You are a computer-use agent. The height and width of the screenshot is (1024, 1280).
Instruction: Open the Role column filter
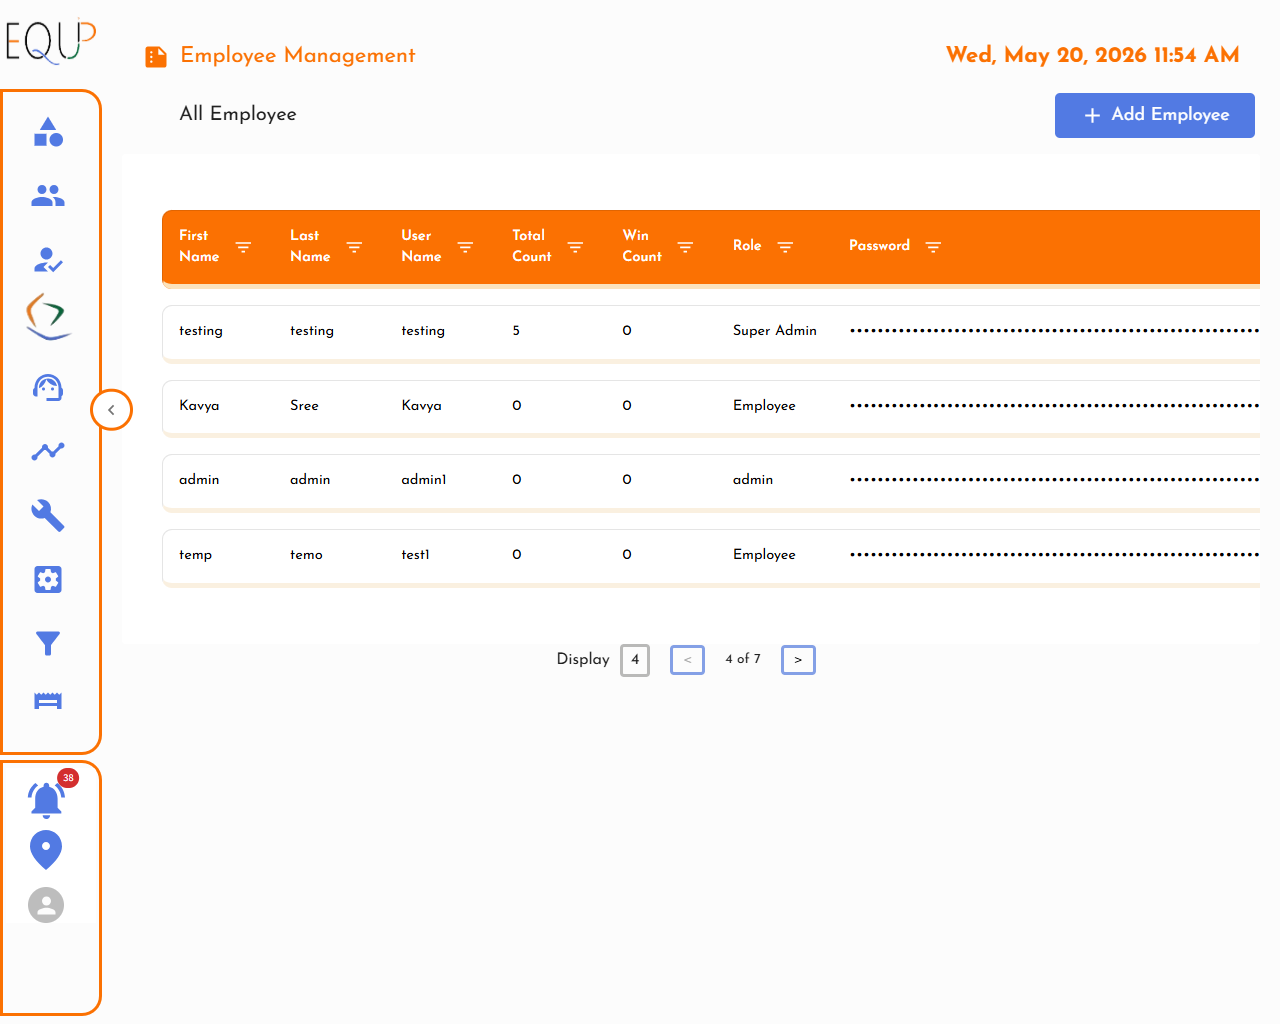785,247
